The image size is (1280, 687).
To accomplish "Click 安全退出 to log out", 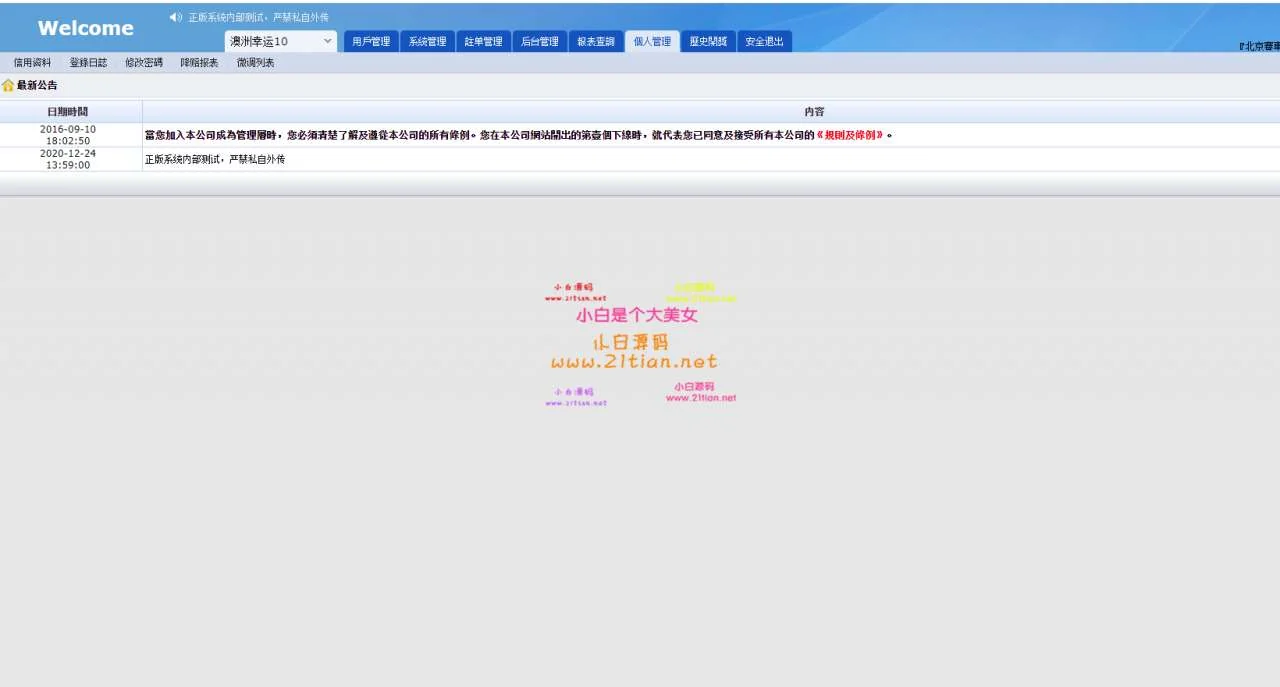I will pyautogui.click(x=764, y=42).
